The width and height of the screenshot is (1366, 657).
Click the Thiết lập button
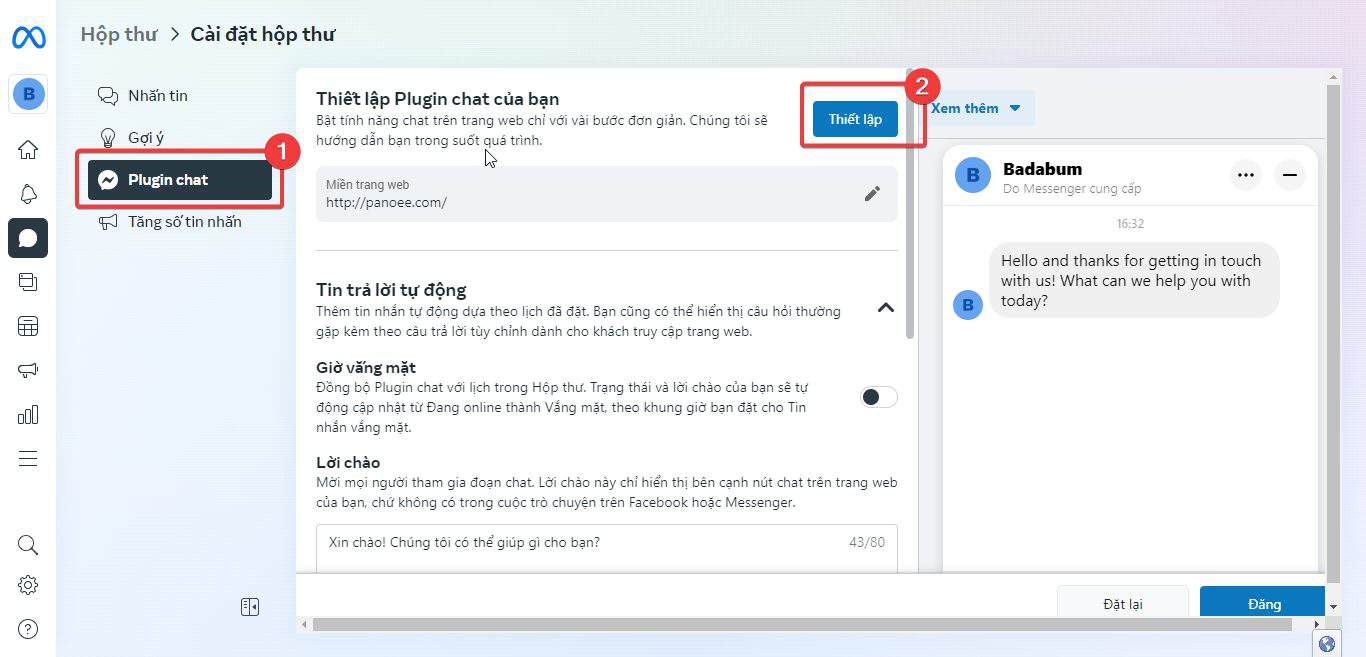coord(855,119)
